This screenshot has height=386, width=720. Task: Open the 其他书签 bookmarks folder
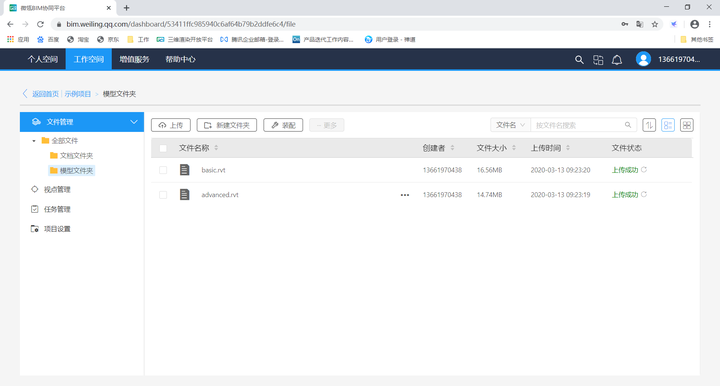pos(697,39)
